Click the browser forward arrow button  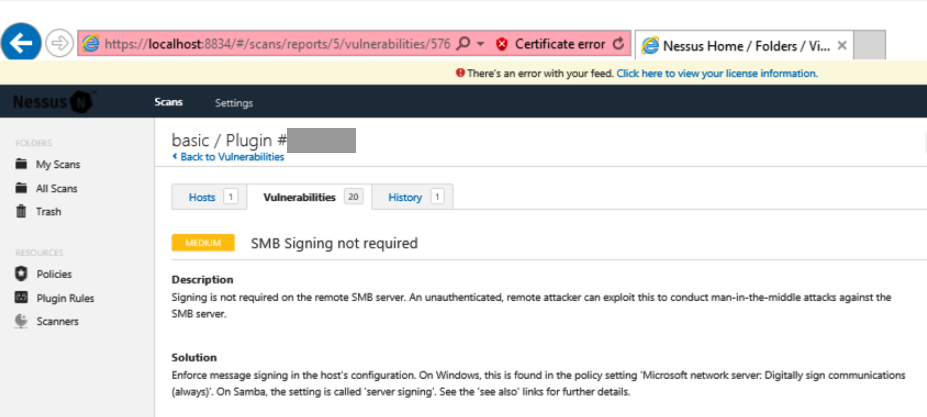pyautogui.click(x=58, y=43)
